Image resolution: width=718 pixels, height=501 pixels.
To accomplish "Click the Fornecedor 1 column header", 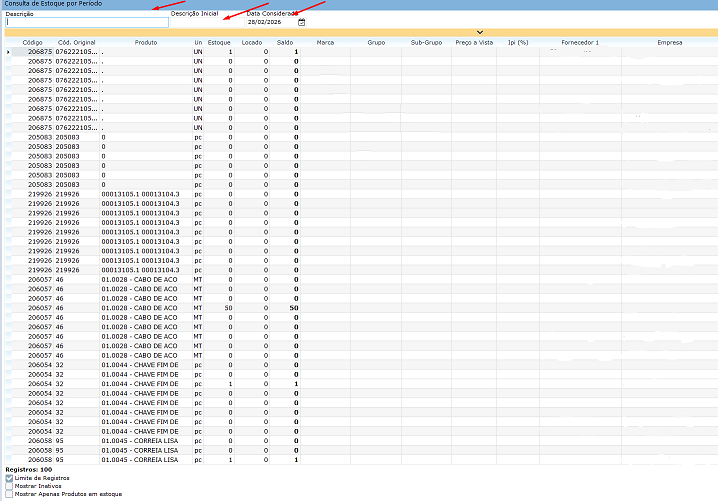I will click(x=580, y=43).
